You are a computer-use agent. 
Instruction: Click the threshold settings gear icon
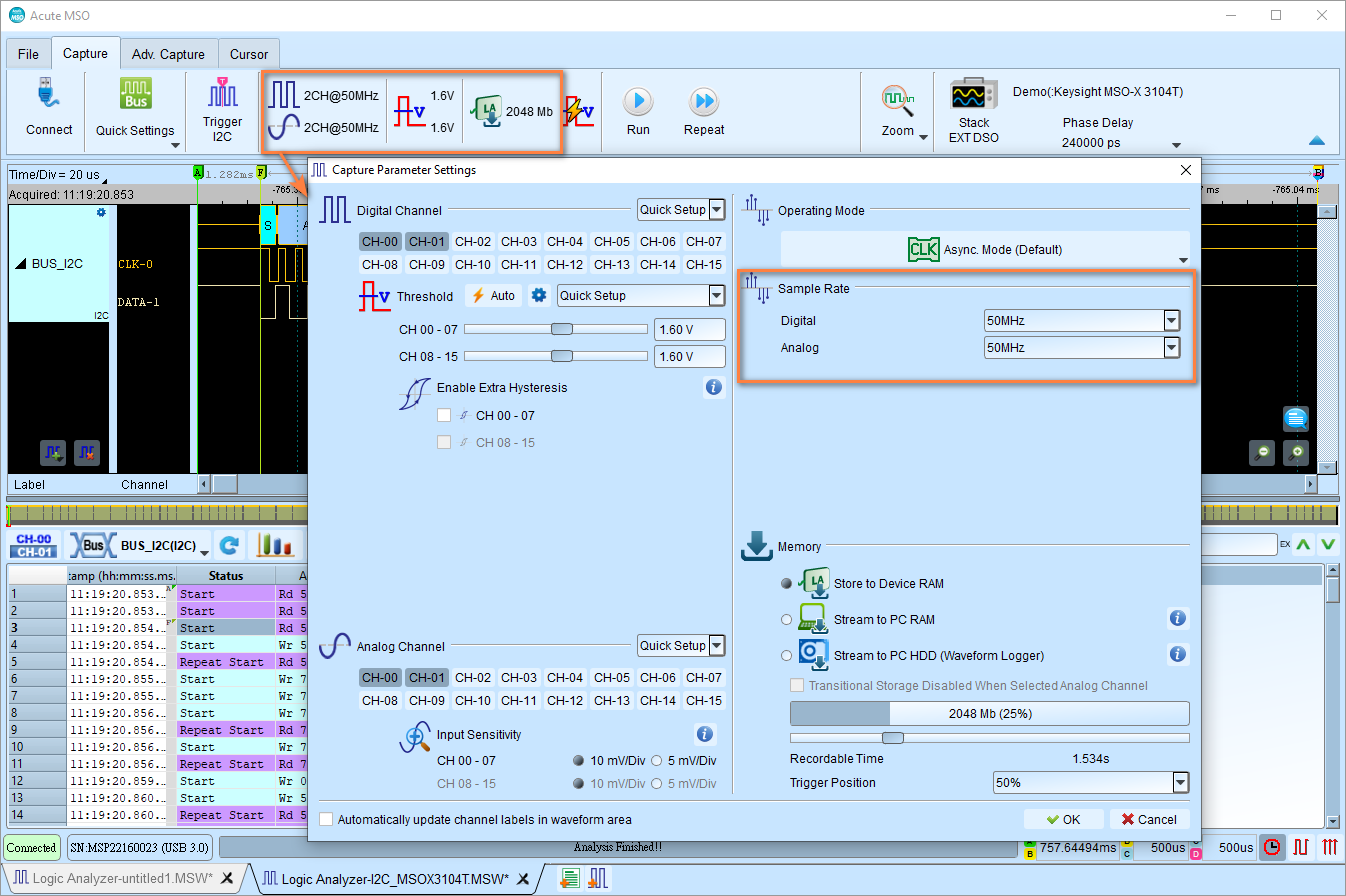point(539,295)
